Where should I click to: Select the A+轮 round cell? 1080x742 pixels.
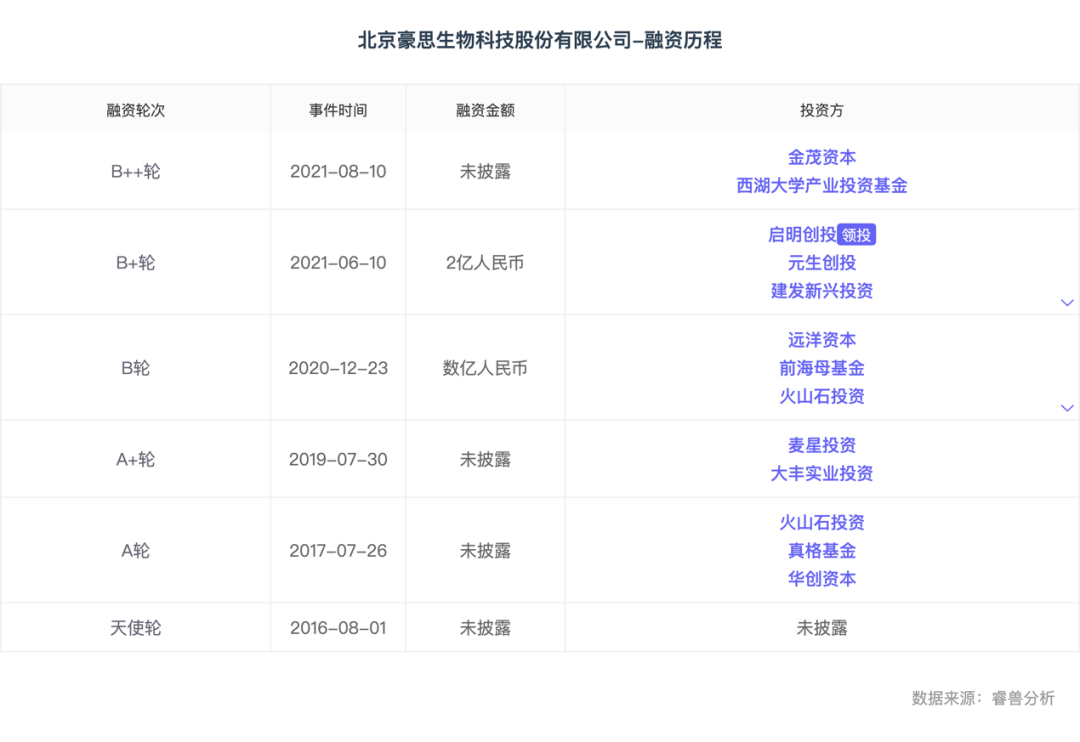pos(136,460)
